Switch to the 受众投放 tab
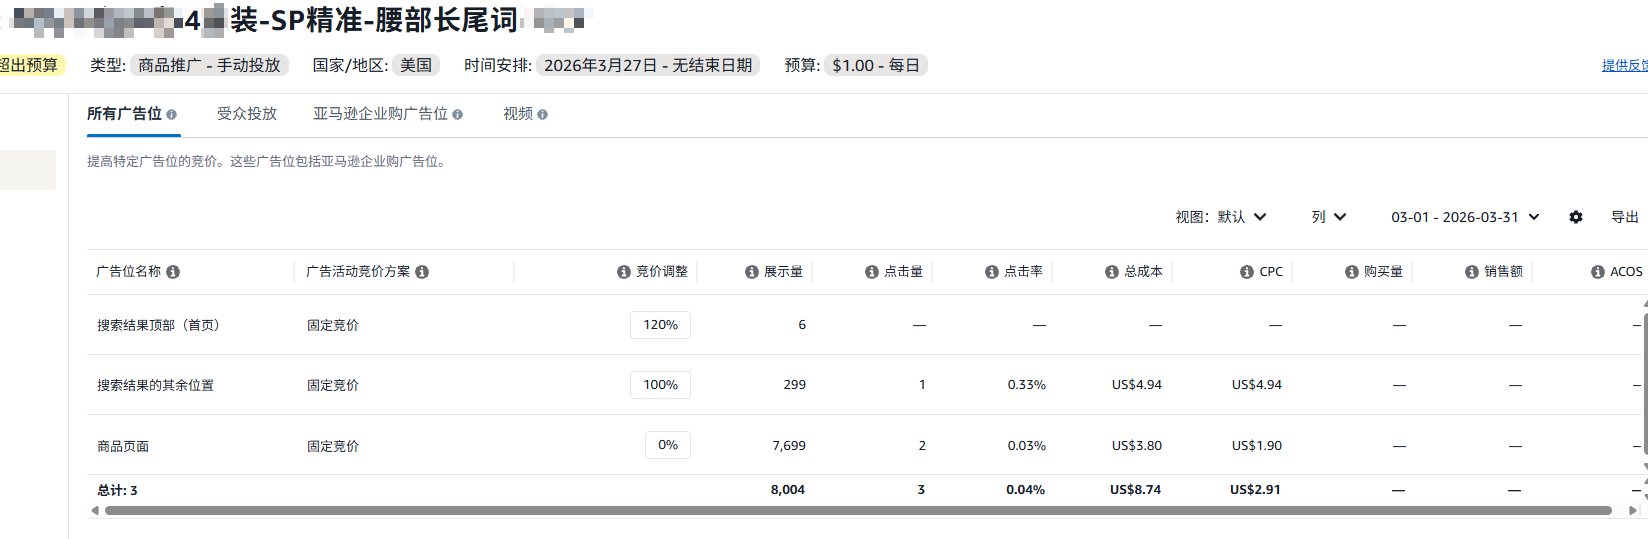This screenshot has width=1648, height=539. click(247, 114)
